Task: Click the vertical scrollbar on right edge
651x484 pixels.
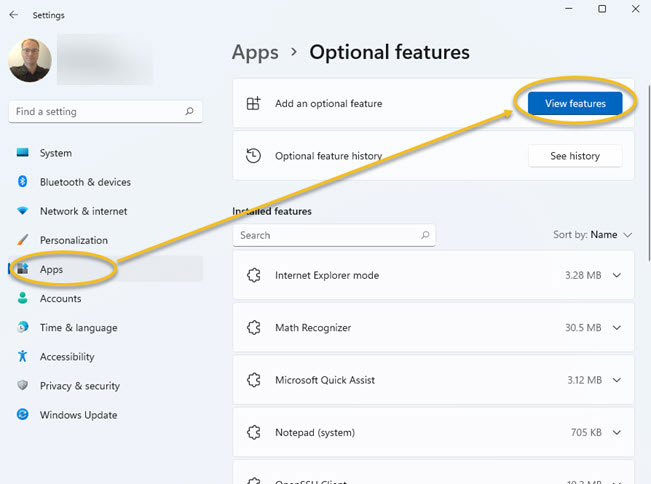Action: [x=649, y=173]
